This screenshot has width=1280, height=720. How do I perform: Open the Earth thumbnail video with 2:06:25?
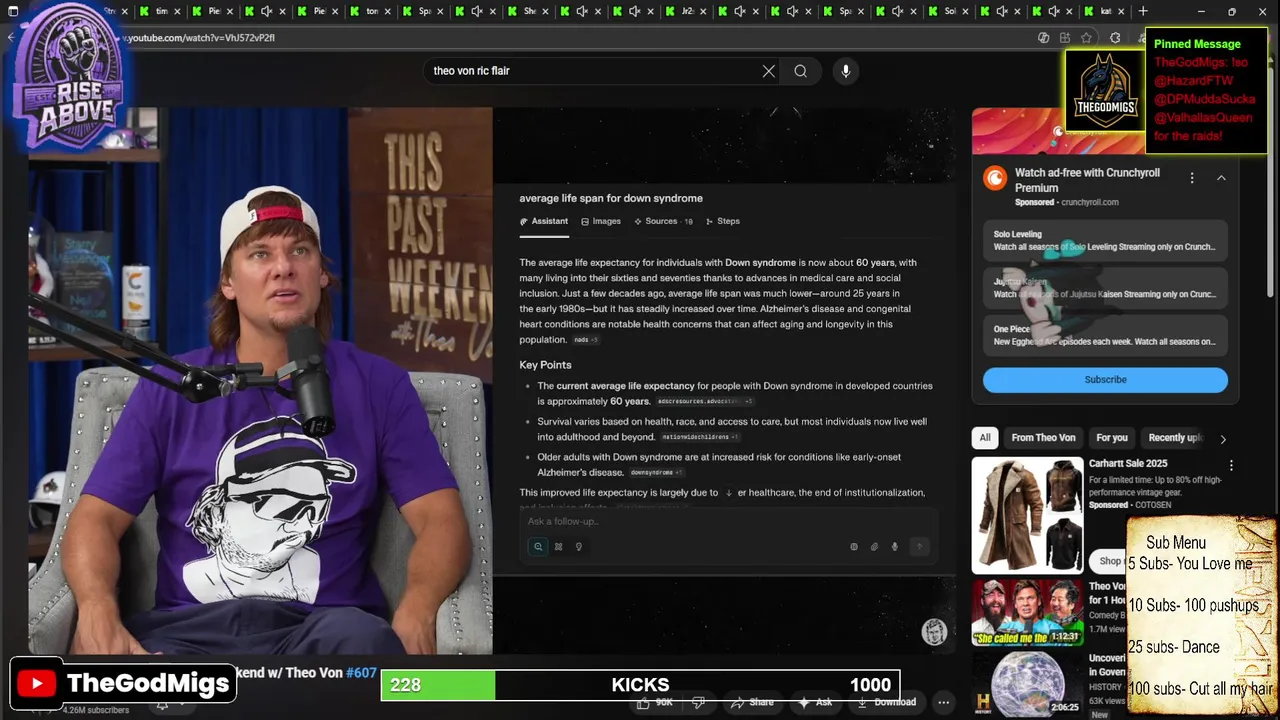pos(1027,684)
